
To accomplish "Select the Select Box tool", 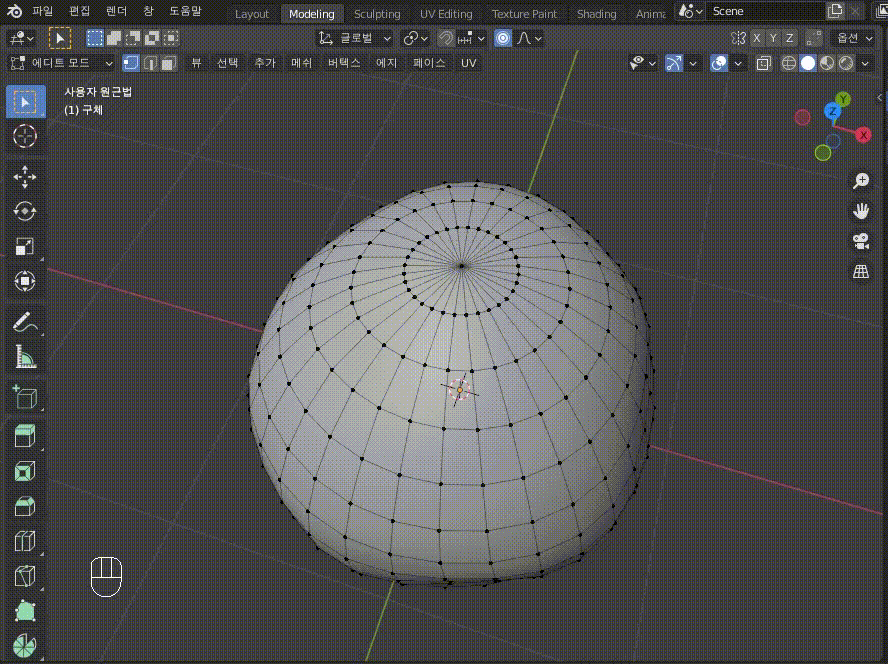I will [25, 102].
